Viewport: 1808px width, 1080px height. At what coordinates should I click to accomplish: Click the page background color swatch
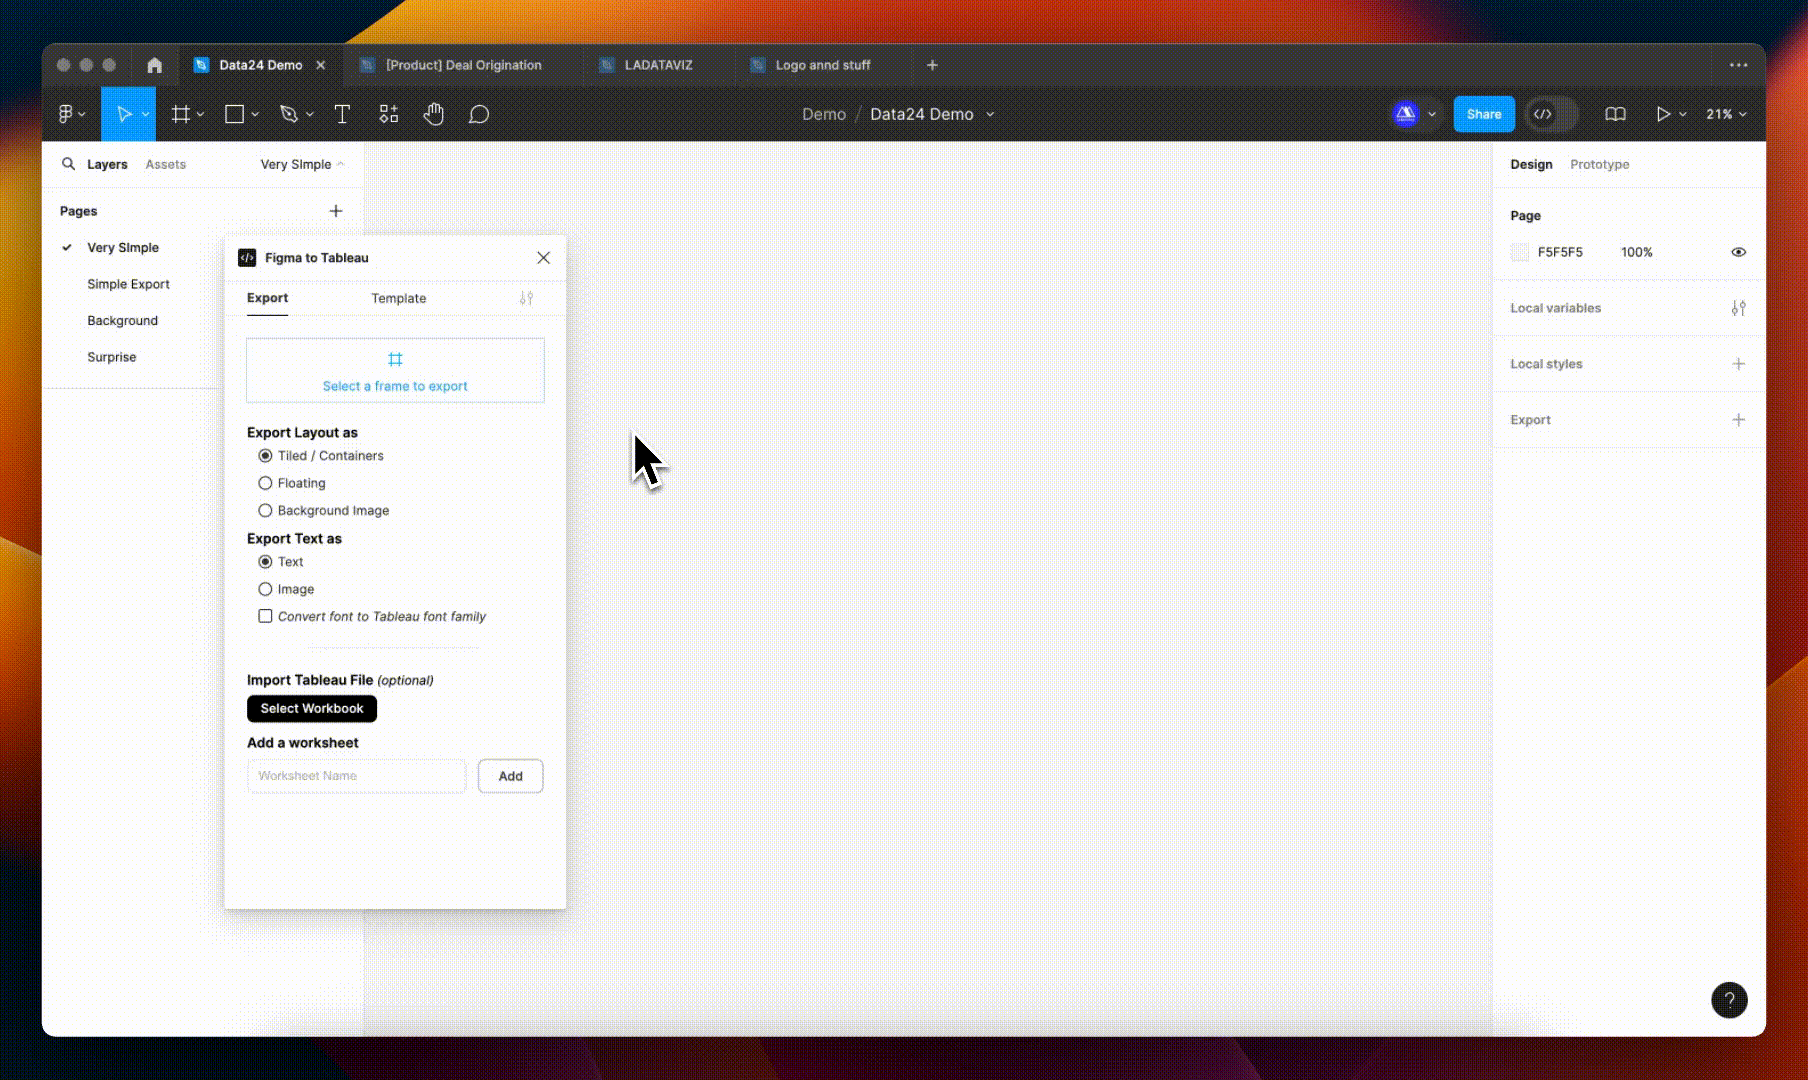click(1520, 252)
